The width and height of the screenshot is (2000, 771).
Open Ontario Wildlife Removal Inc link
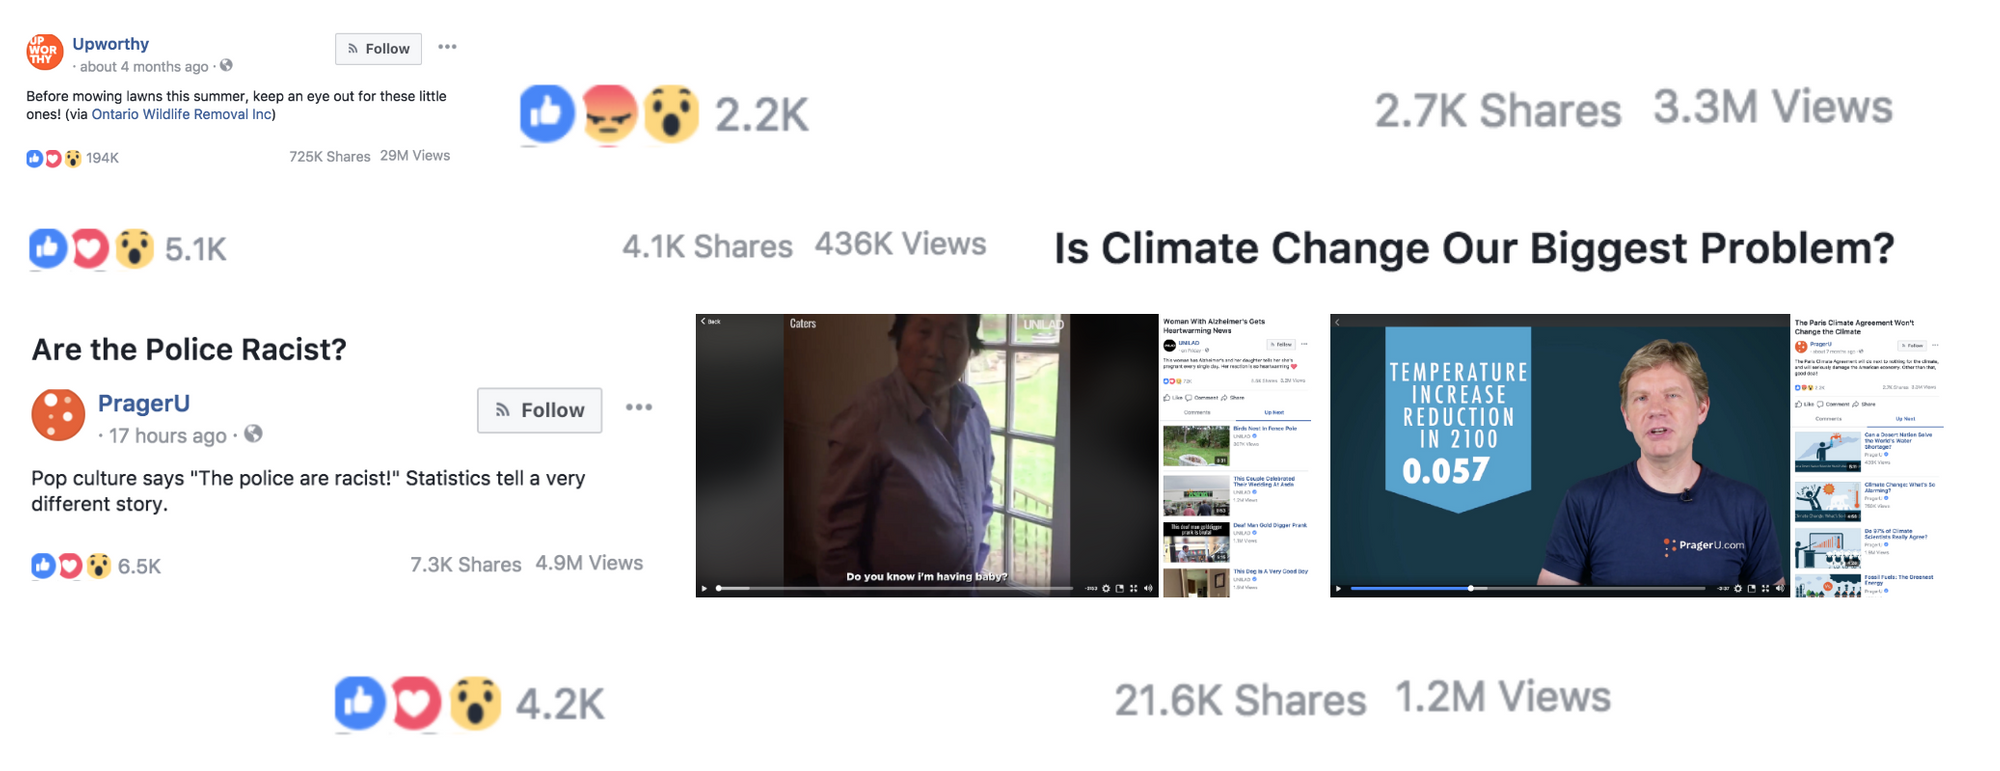181,114
